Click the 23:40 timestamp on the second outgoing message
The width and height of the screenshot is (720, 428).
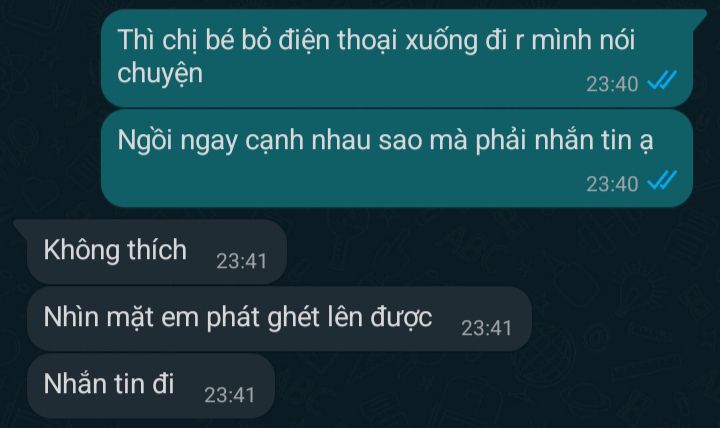pyautogui.click(x=612, y=184)
